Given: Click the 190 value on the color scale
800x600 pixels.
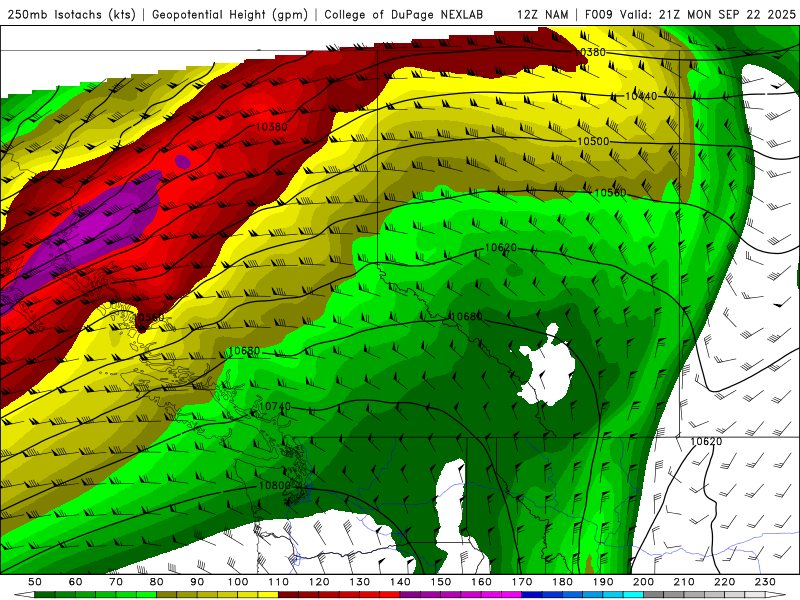Looking at the screenshot, I should click(603, 582).
